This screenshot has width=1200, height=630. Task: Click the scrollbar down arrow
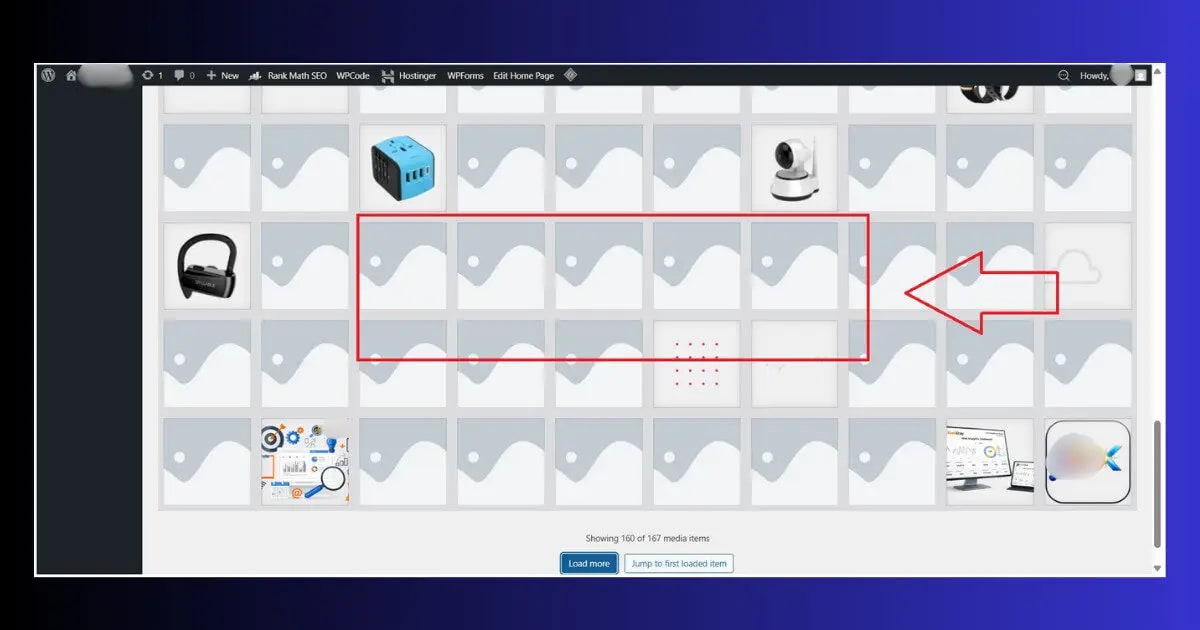[1158, 568]
